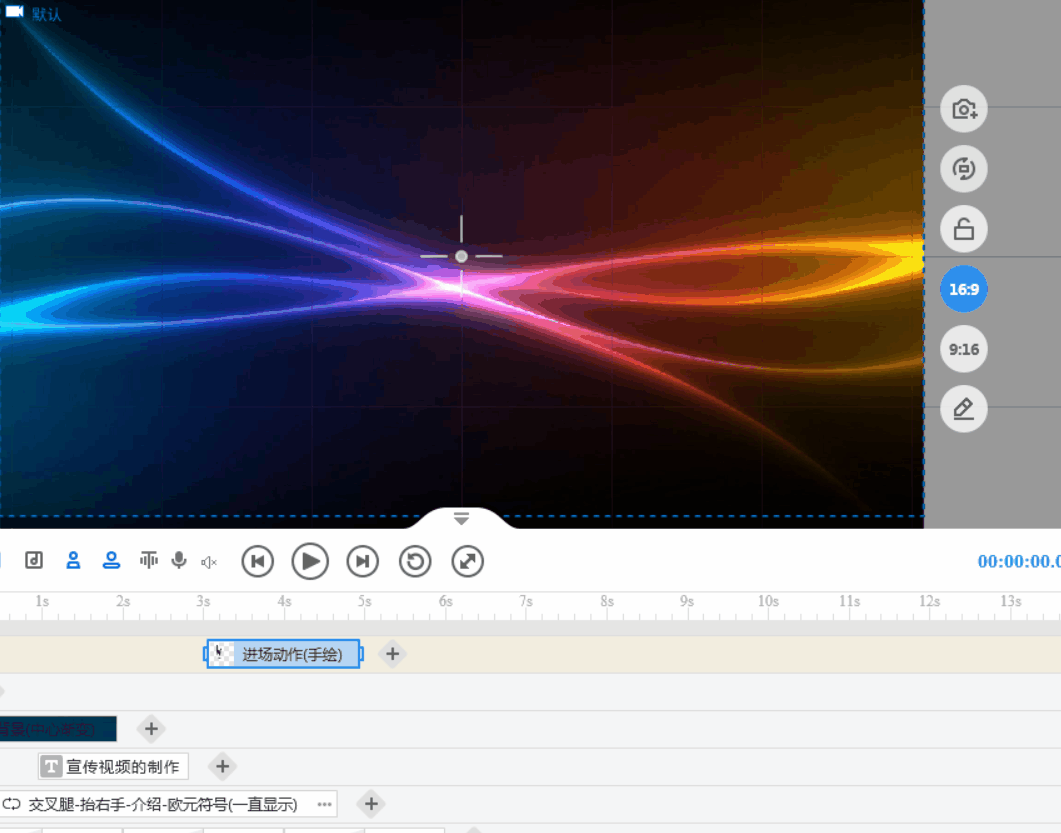1061x833 pixels.
Task: Play the timeline preview
Action: tap(310, 561)
